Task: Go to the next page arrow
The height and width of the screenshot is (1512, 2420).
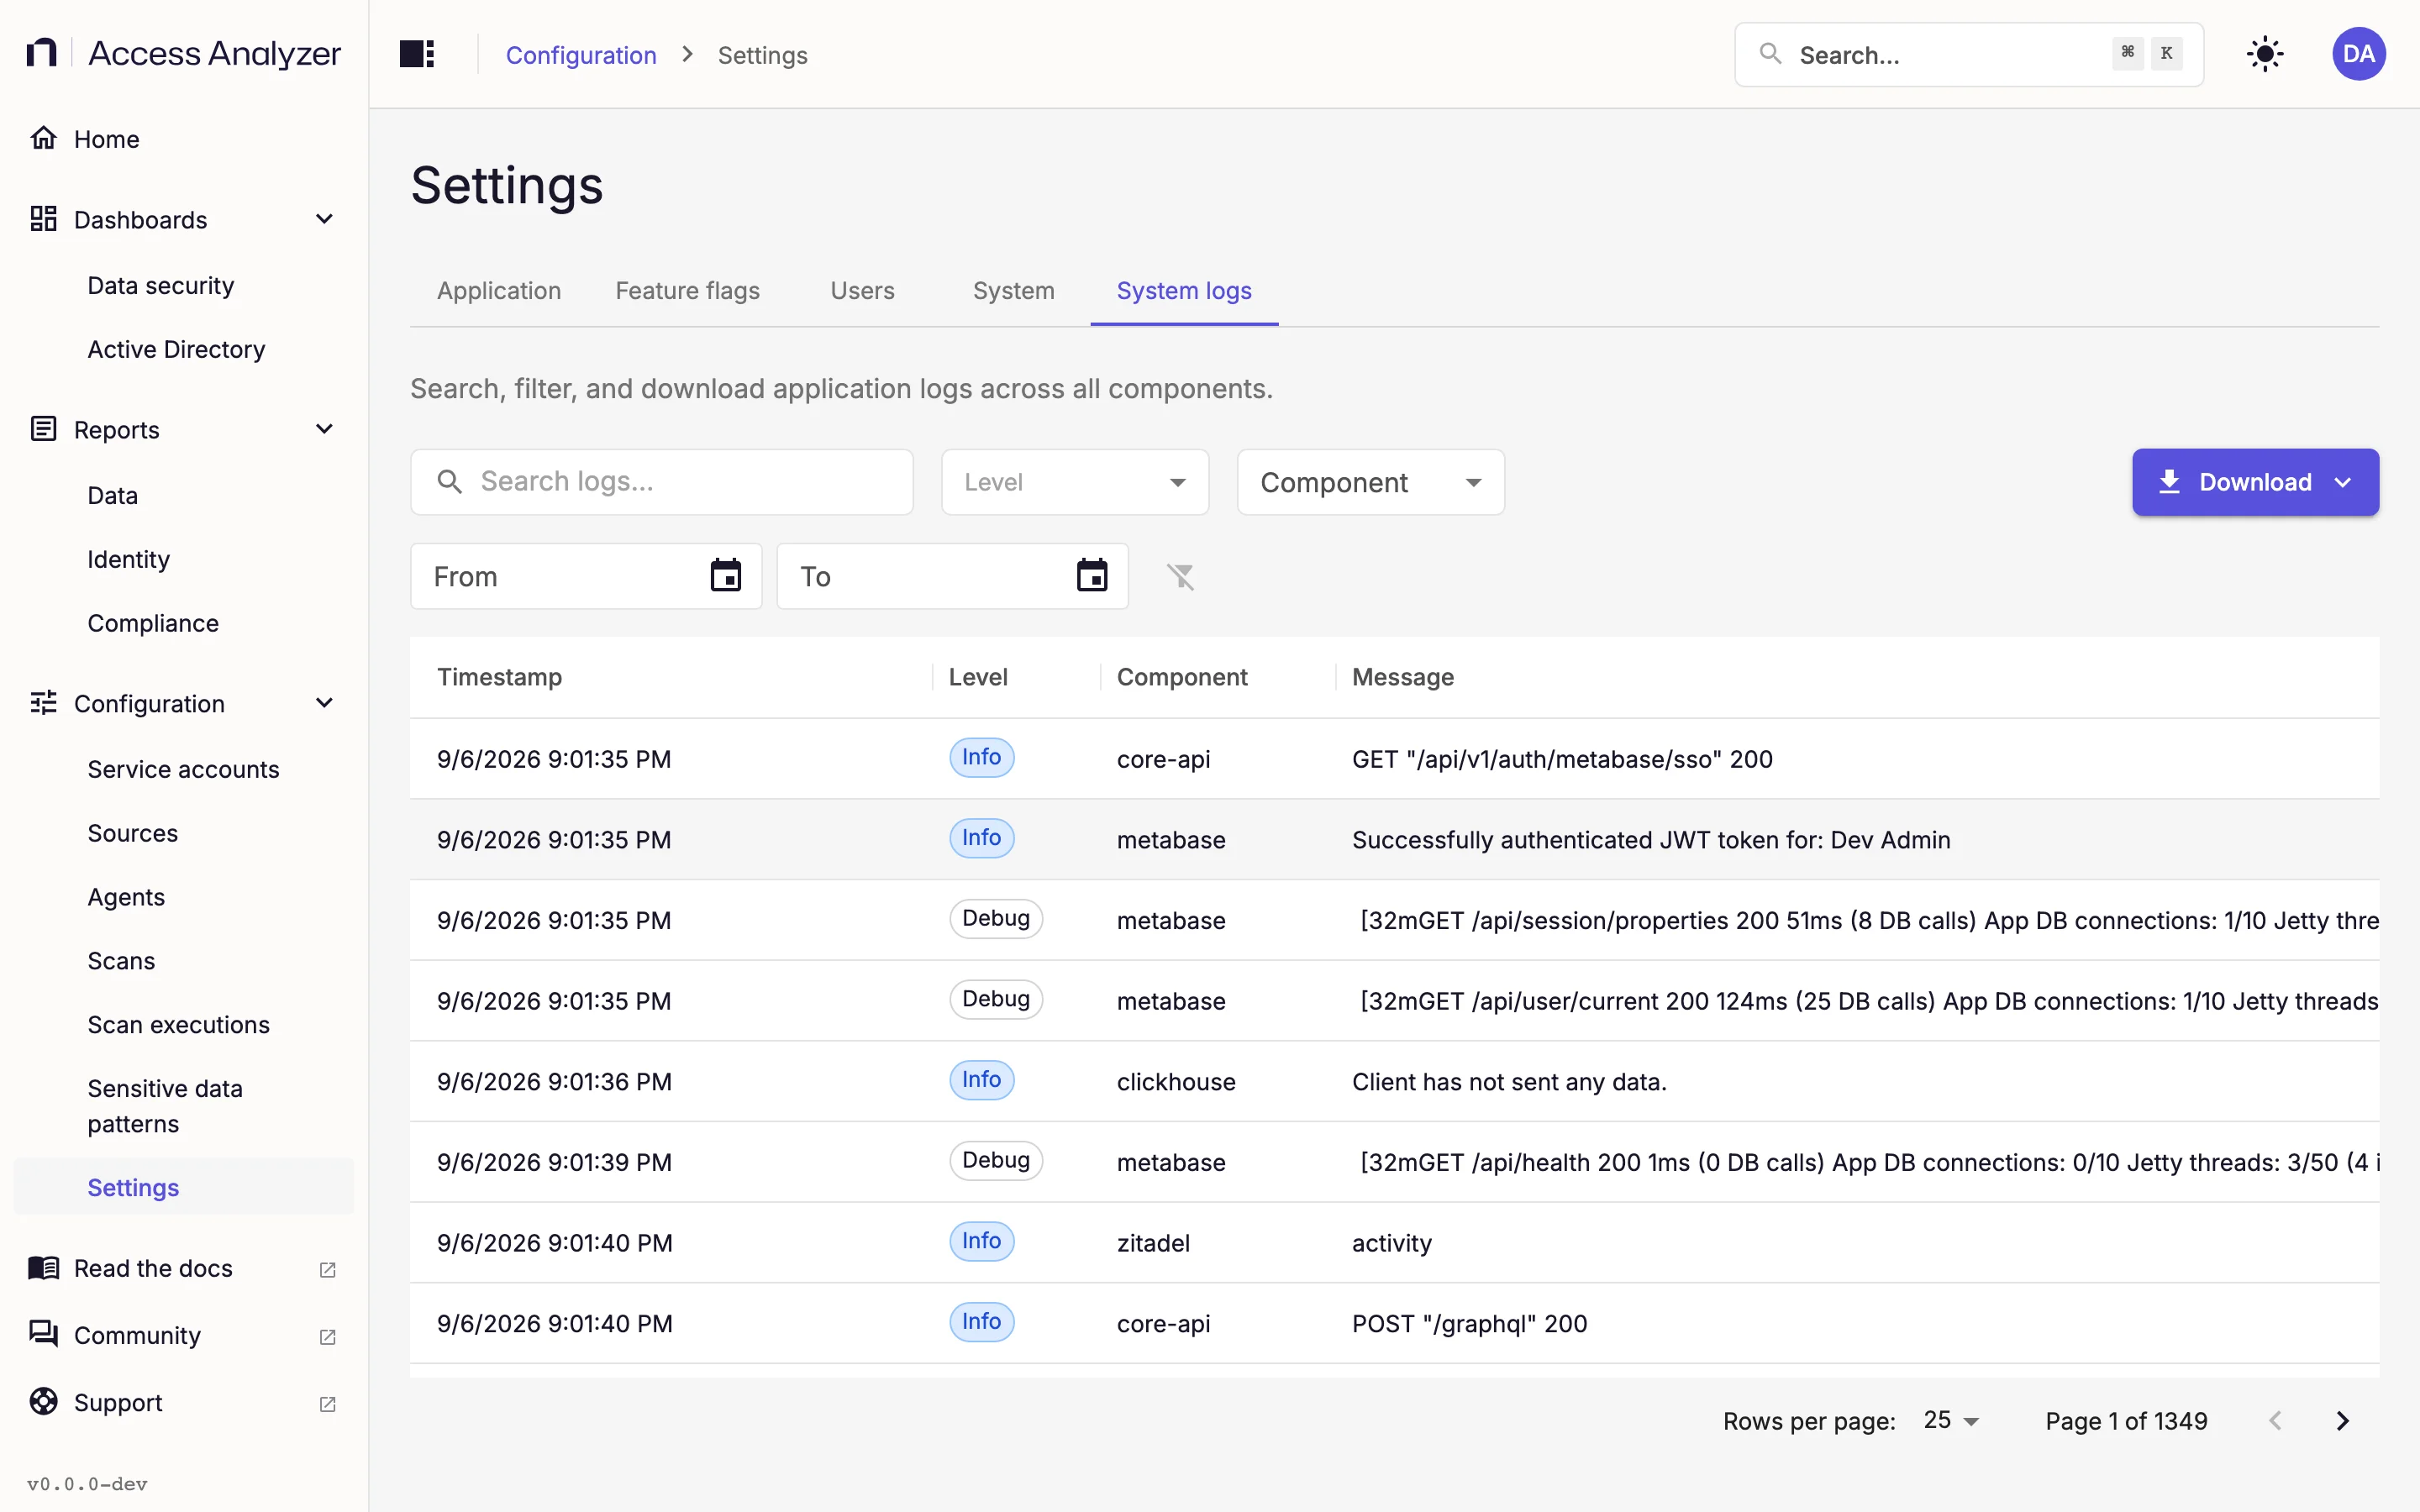Action: (2342, 1421)
